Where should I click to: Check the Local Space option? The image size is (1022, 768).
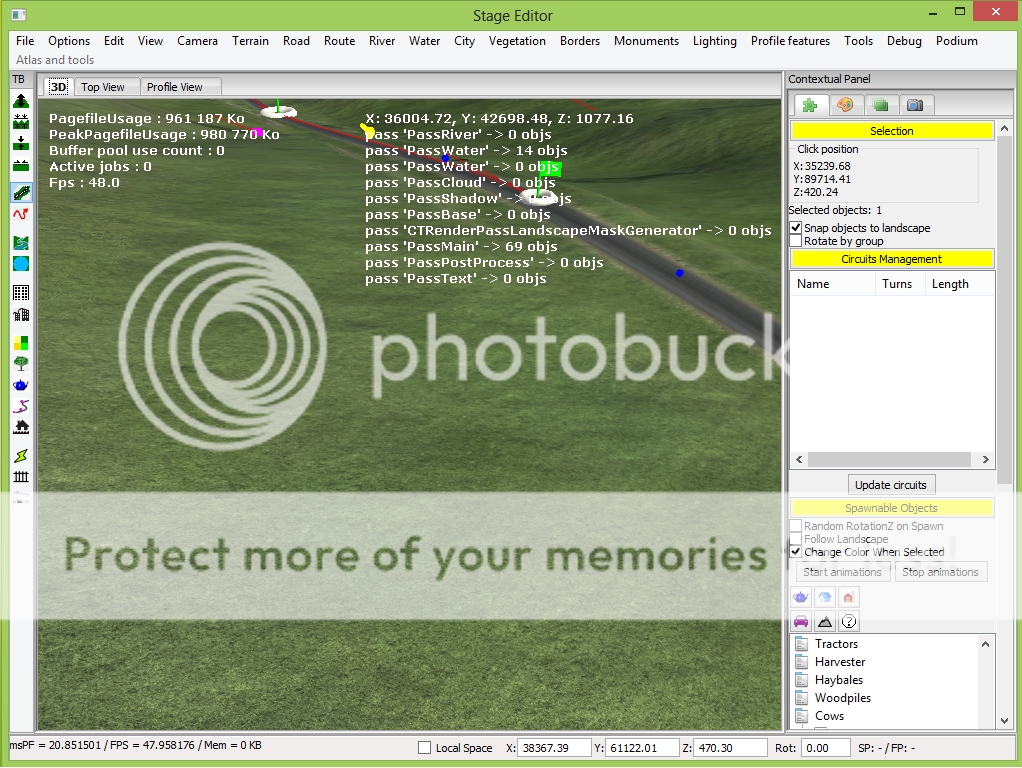424,748
